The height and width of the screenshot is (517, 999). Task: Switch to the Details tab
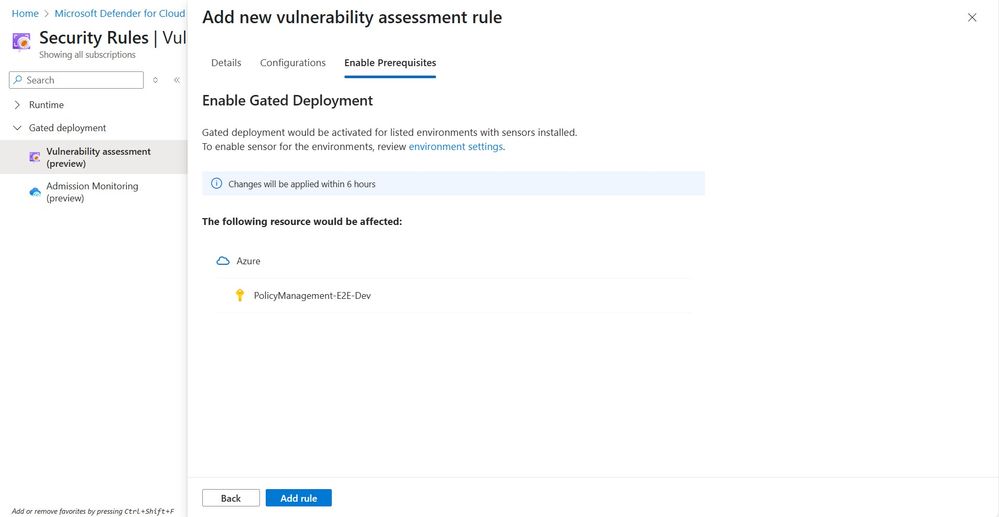coord(226,62)
